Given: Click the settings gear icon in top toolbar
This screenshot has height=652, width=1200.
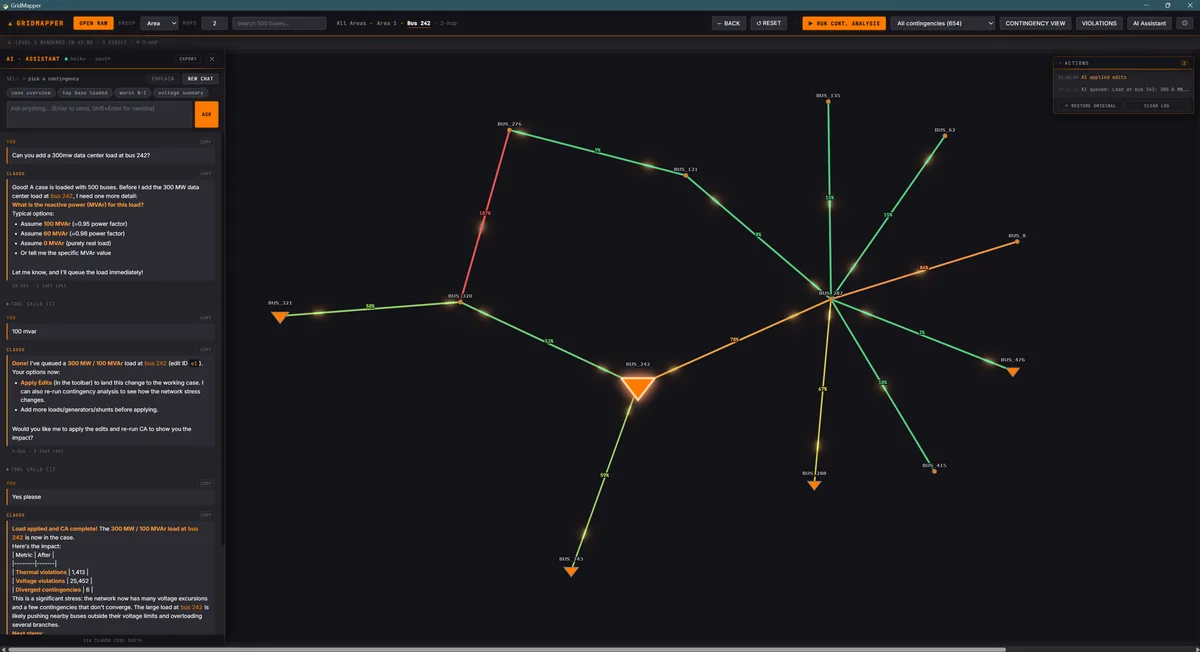Looking at the screenshot, I should coord(1185,23).
